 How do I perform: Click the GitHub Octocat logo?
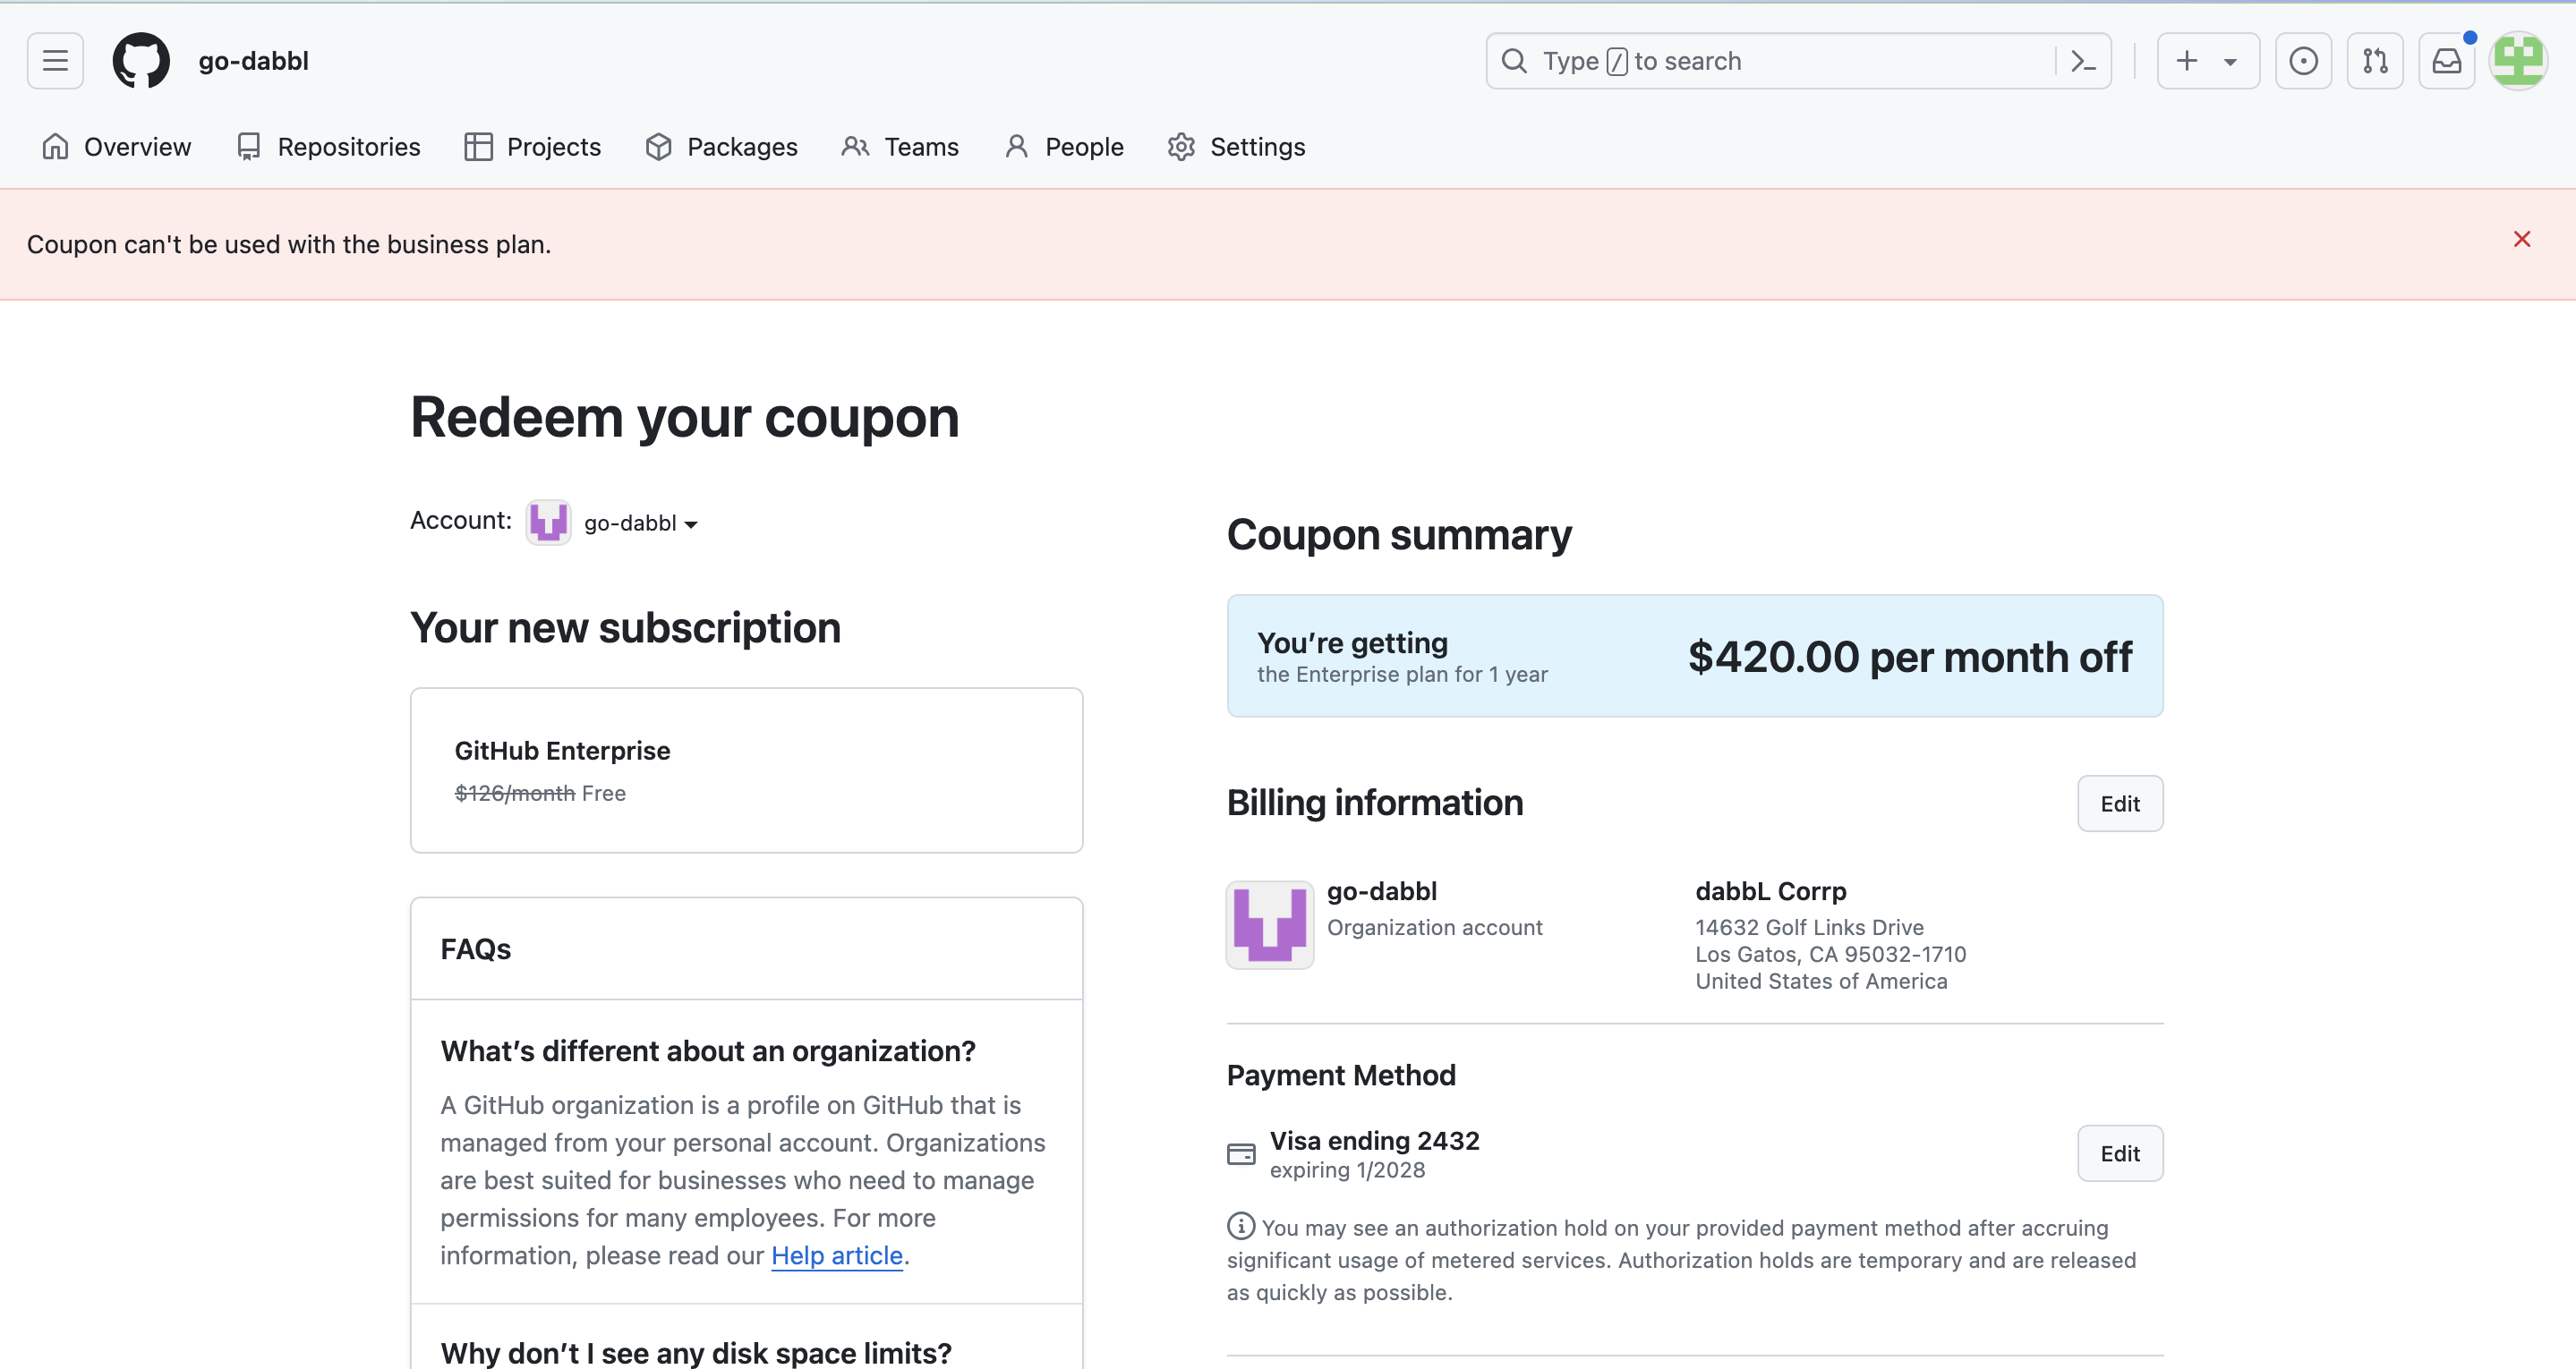[141, 61]
